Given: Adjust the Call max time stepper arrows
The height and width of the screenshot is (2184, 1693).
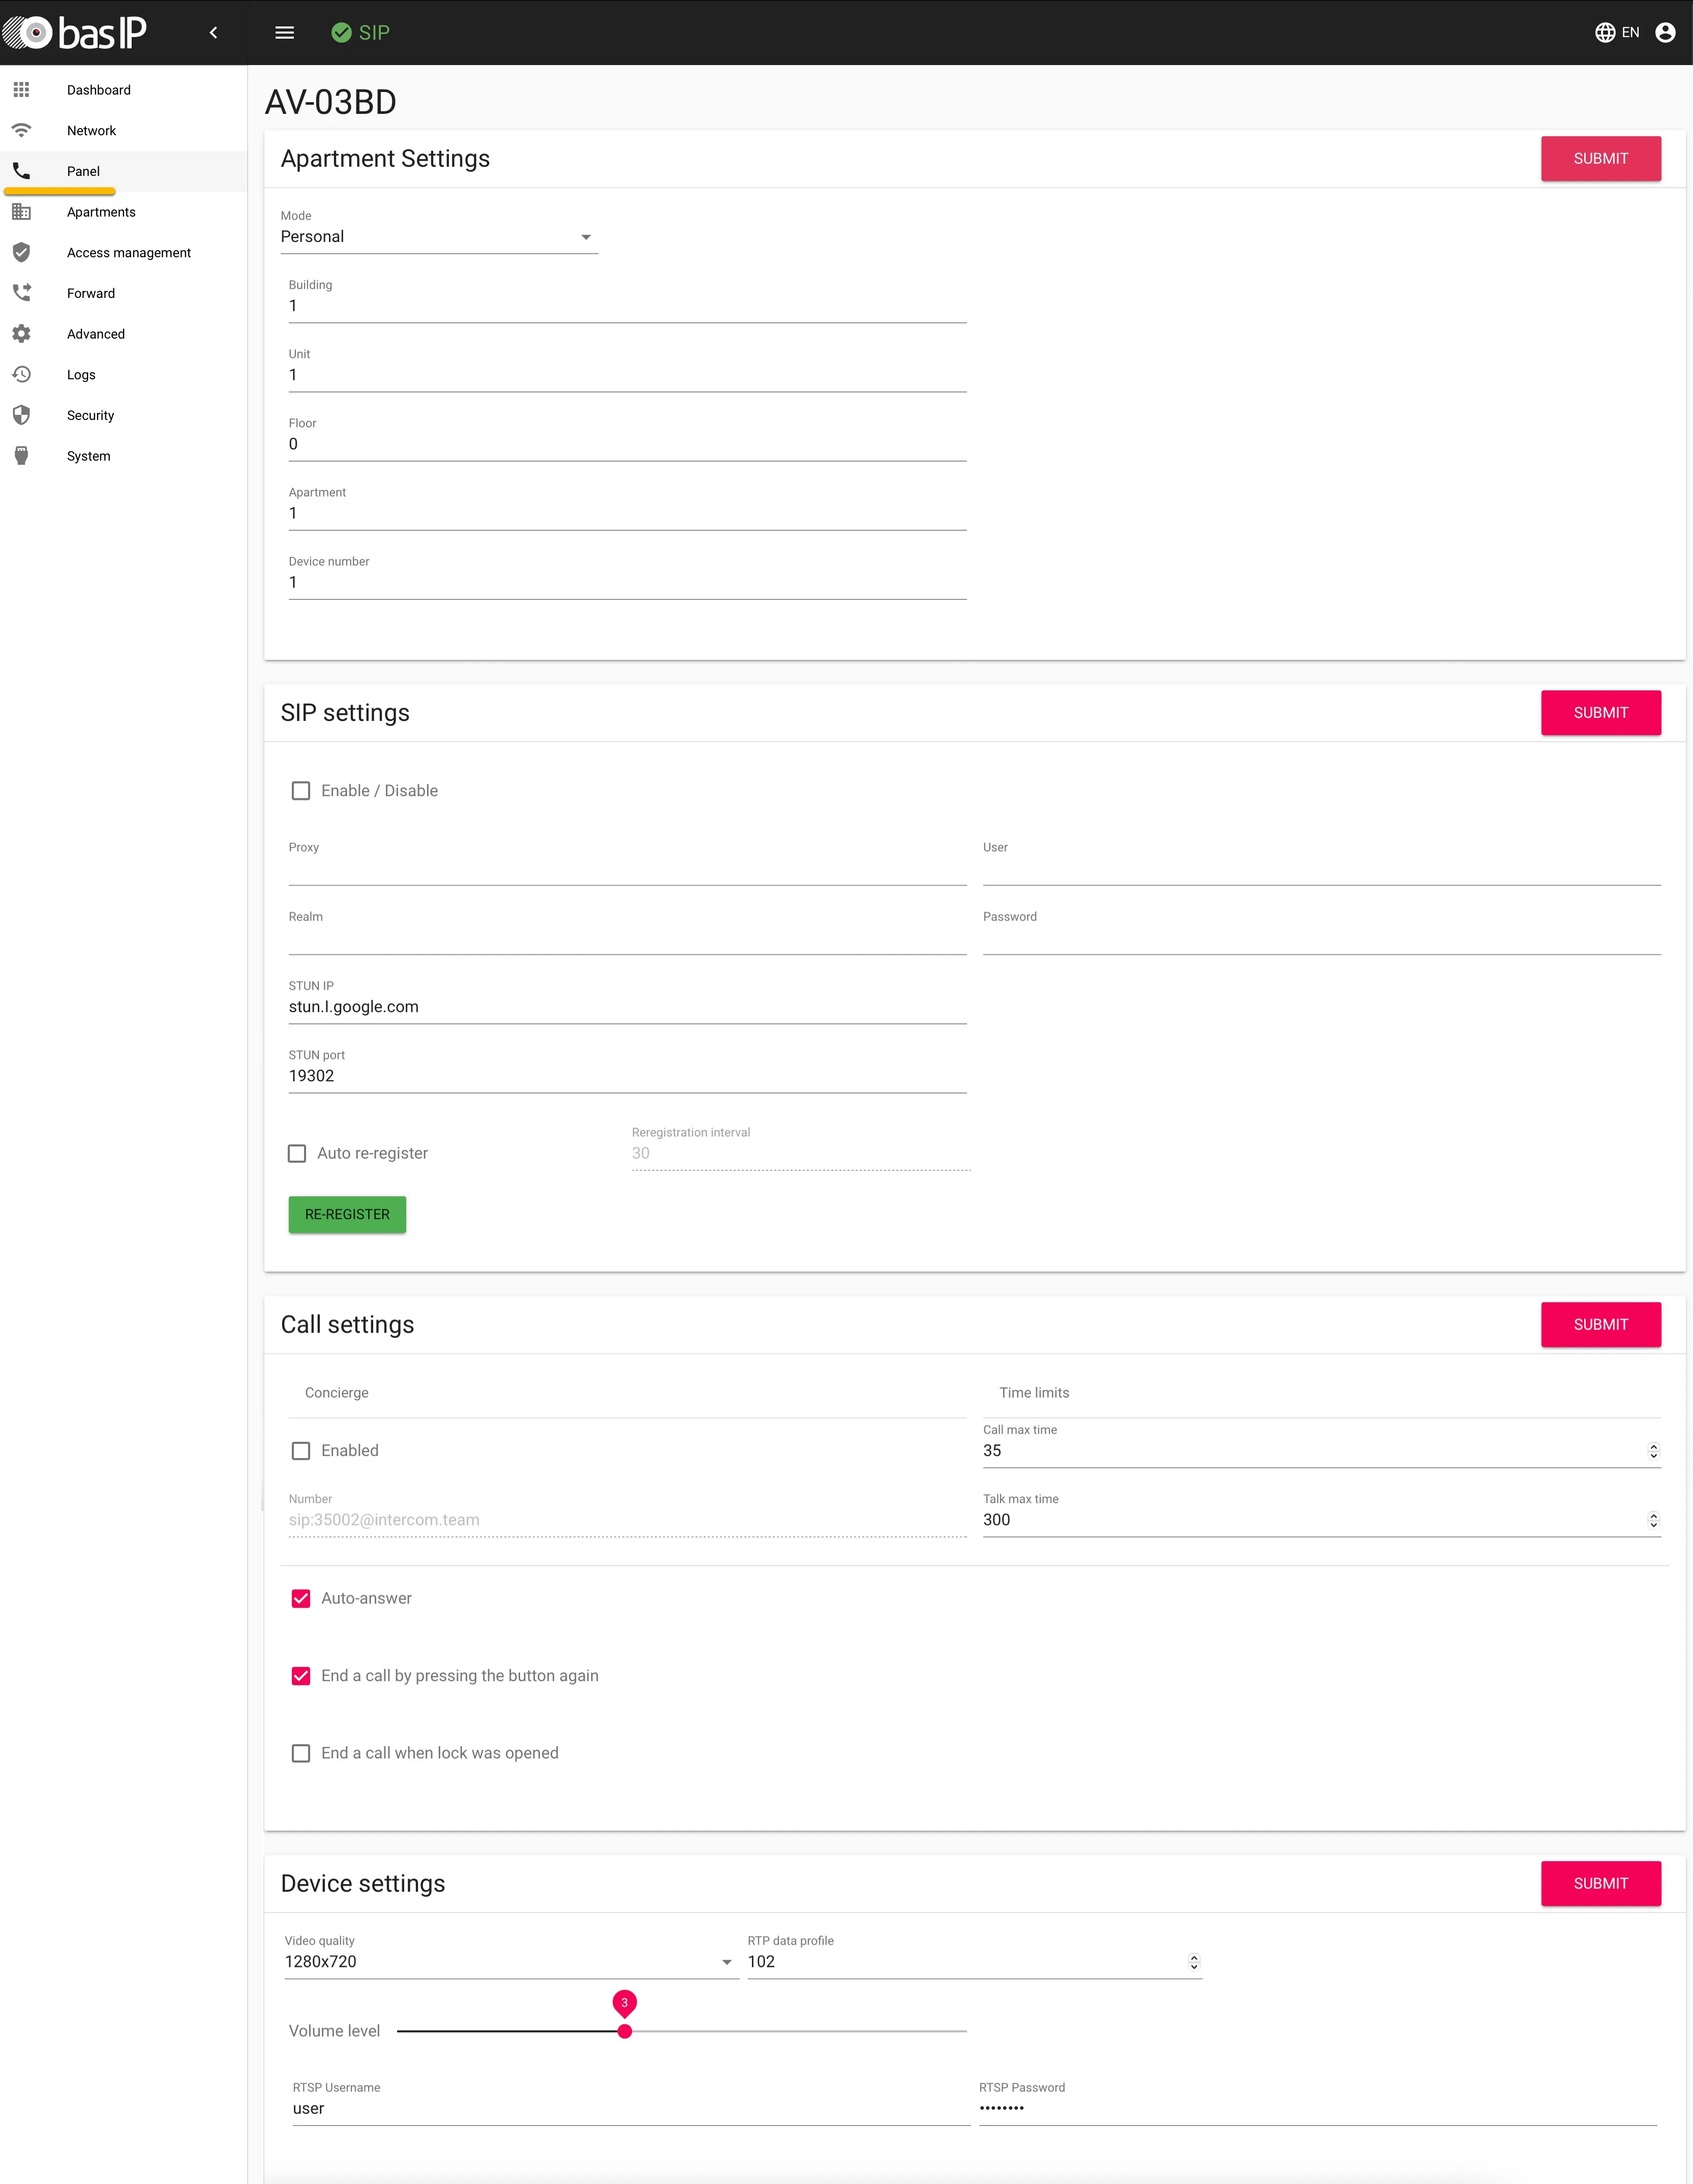Looking at the screenshot, I should click(x=1653, y=1451).
